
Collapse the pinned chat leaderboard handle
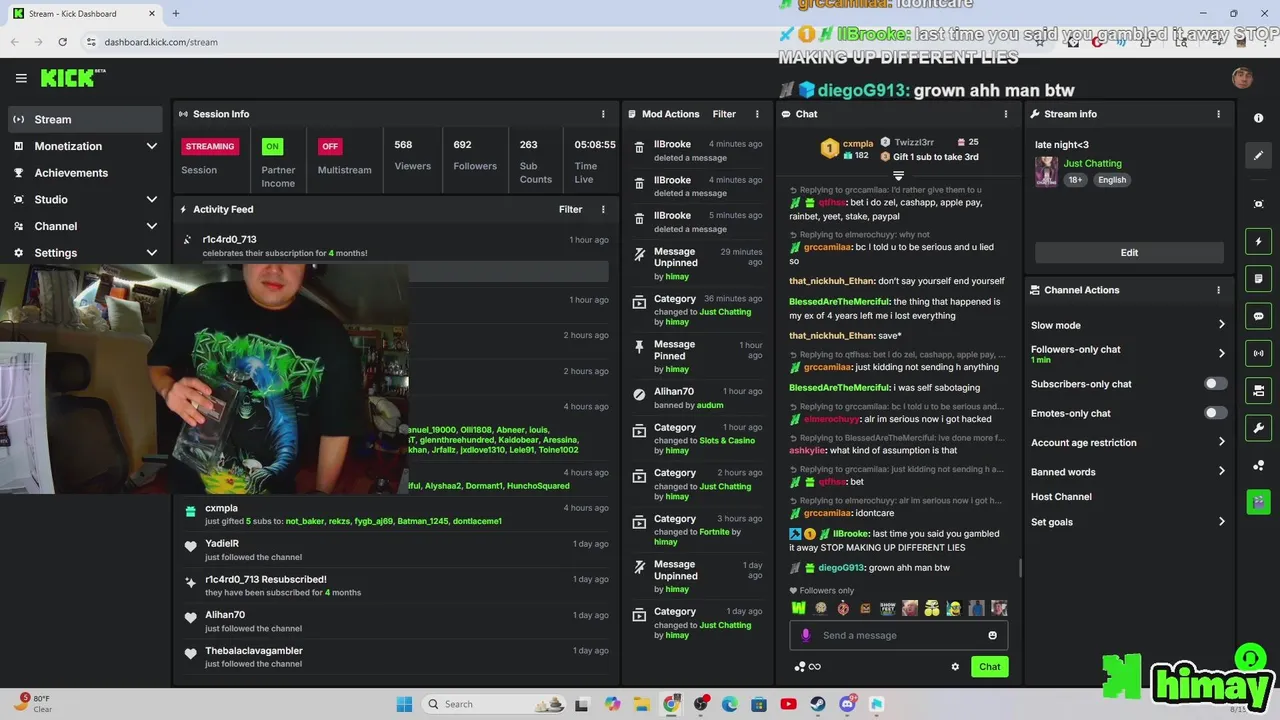(x=898, y=176)
